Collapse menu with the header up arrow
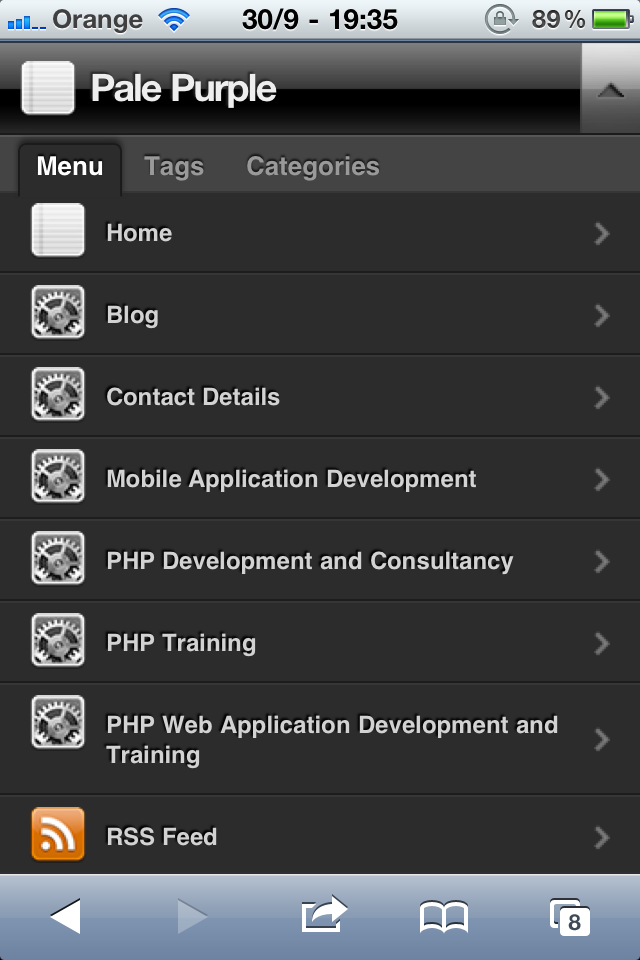The image size is (640, 960). [x=610, y=89]
